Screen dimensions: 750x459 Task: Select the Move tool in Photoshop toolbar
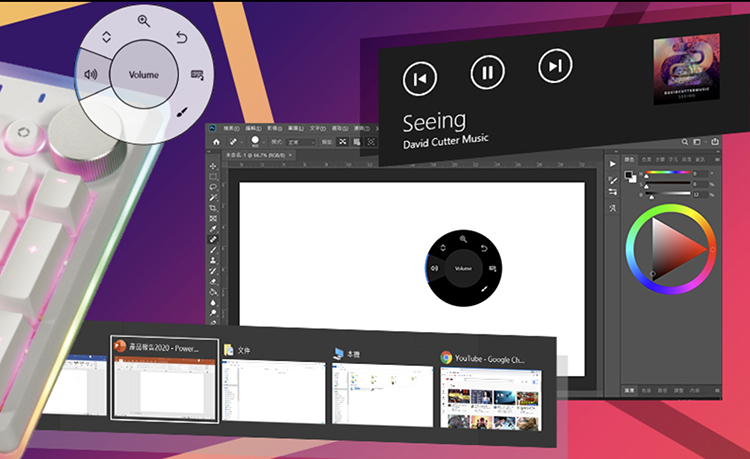tap(214, 164)
